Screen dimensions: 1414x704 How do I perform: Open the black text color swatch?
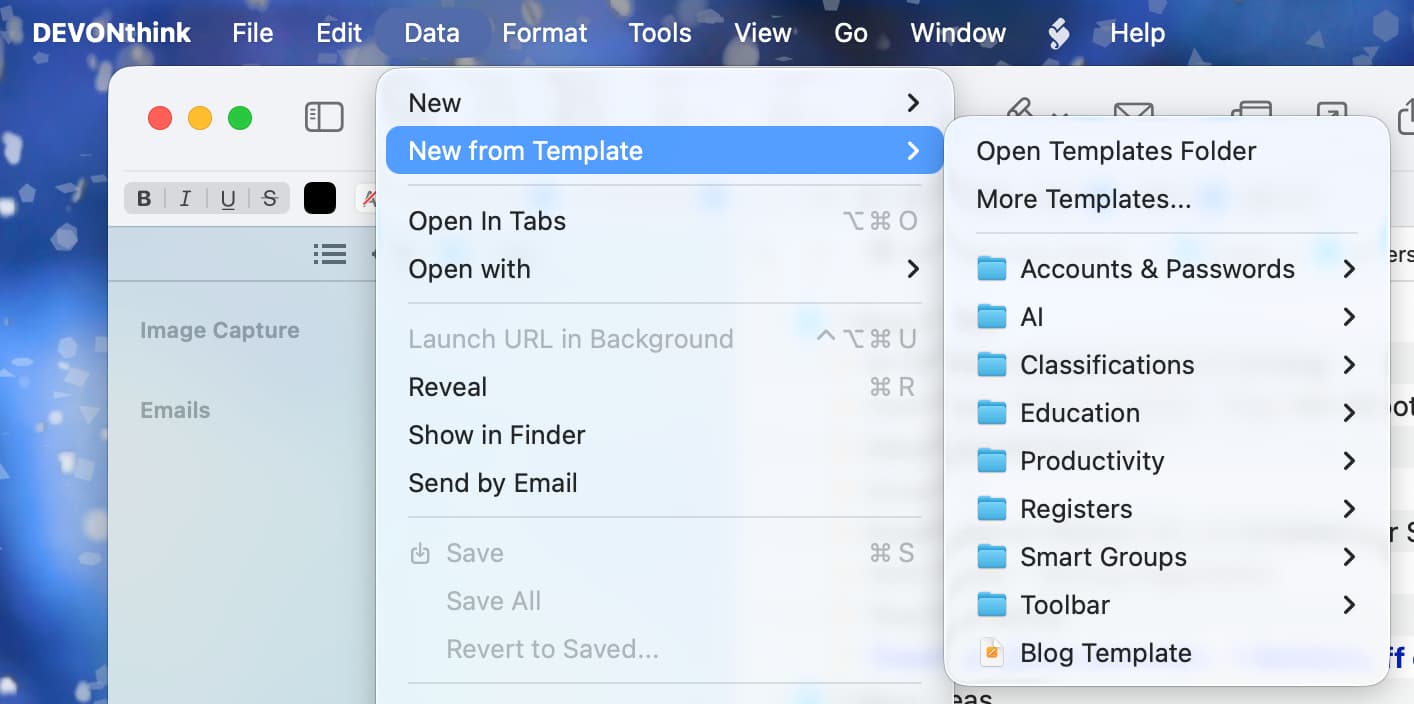click(320, 198)
